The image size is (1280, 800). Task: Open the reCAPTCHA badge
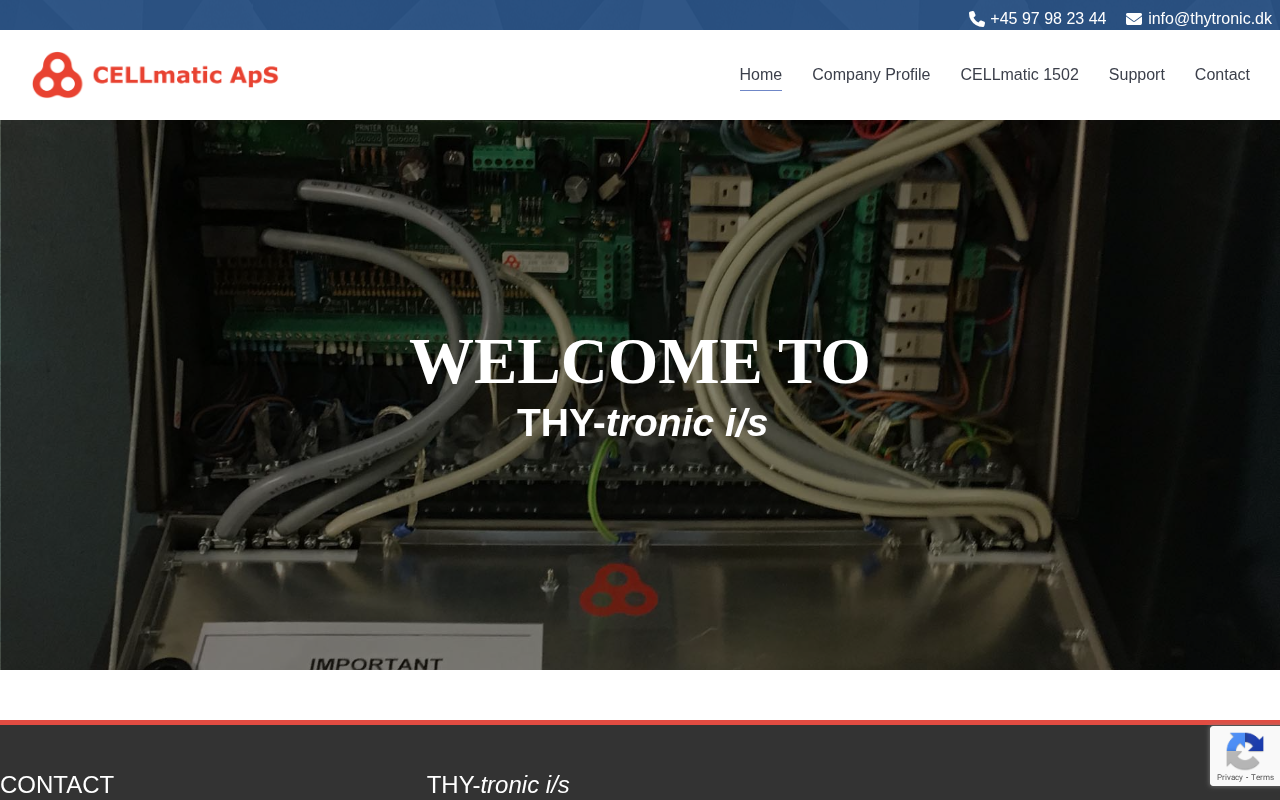[1245, 756]
